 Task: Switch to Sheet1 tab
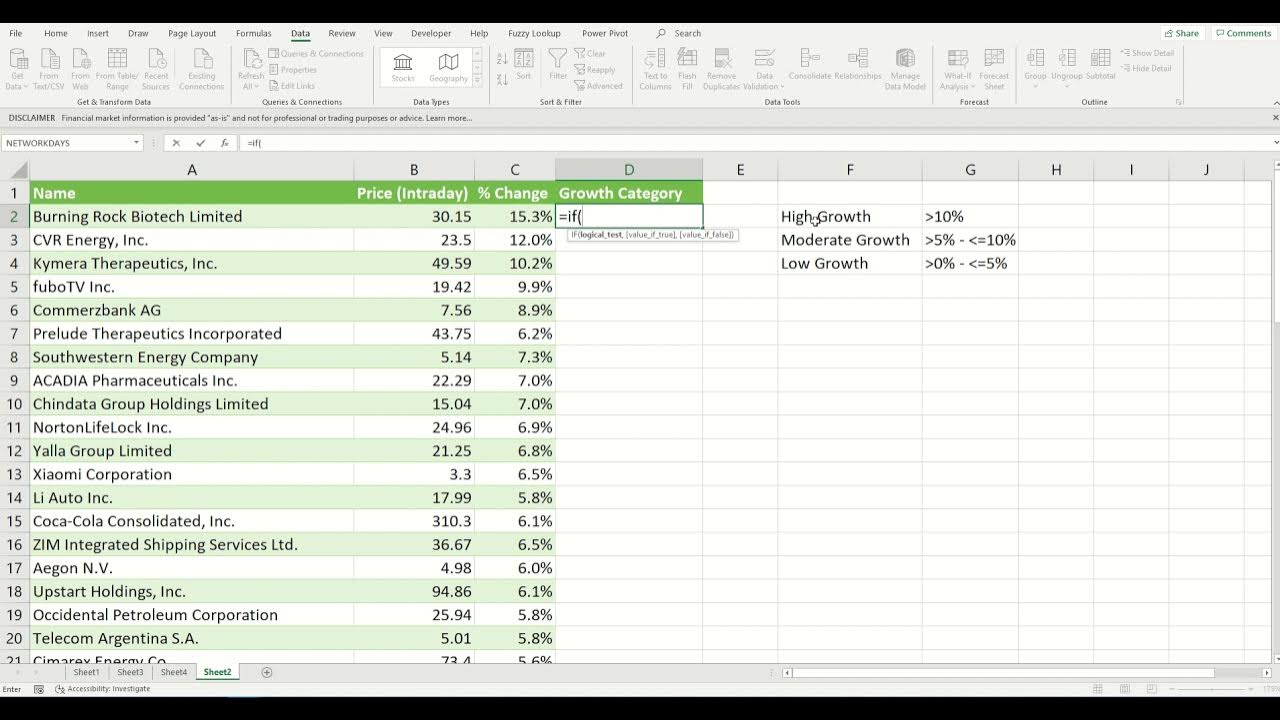[86, 672]
